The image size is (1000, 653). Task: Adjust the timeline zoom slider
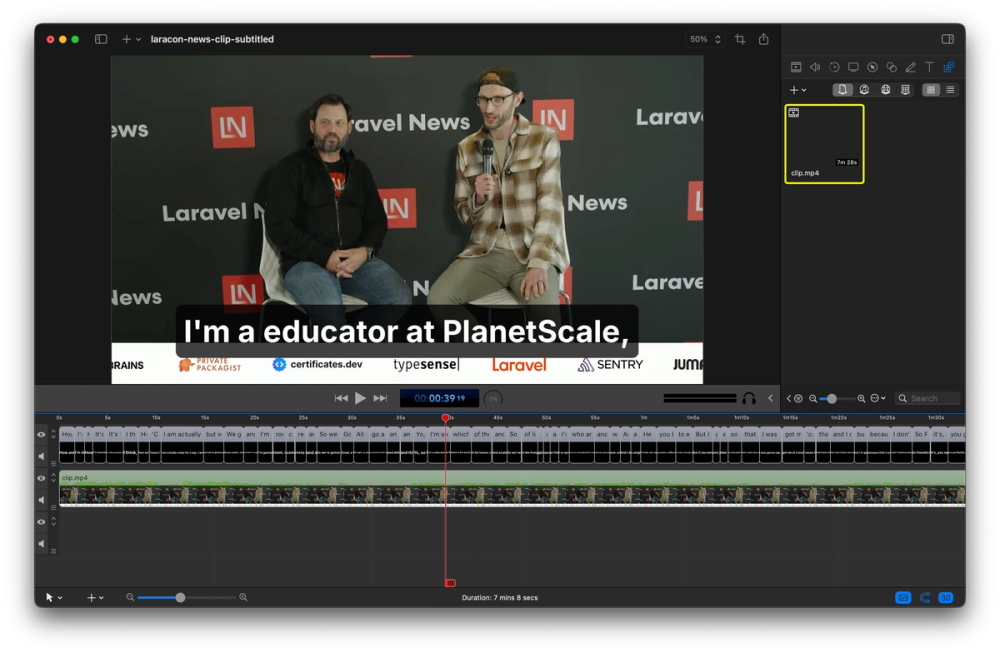click(x=180, y=597)
